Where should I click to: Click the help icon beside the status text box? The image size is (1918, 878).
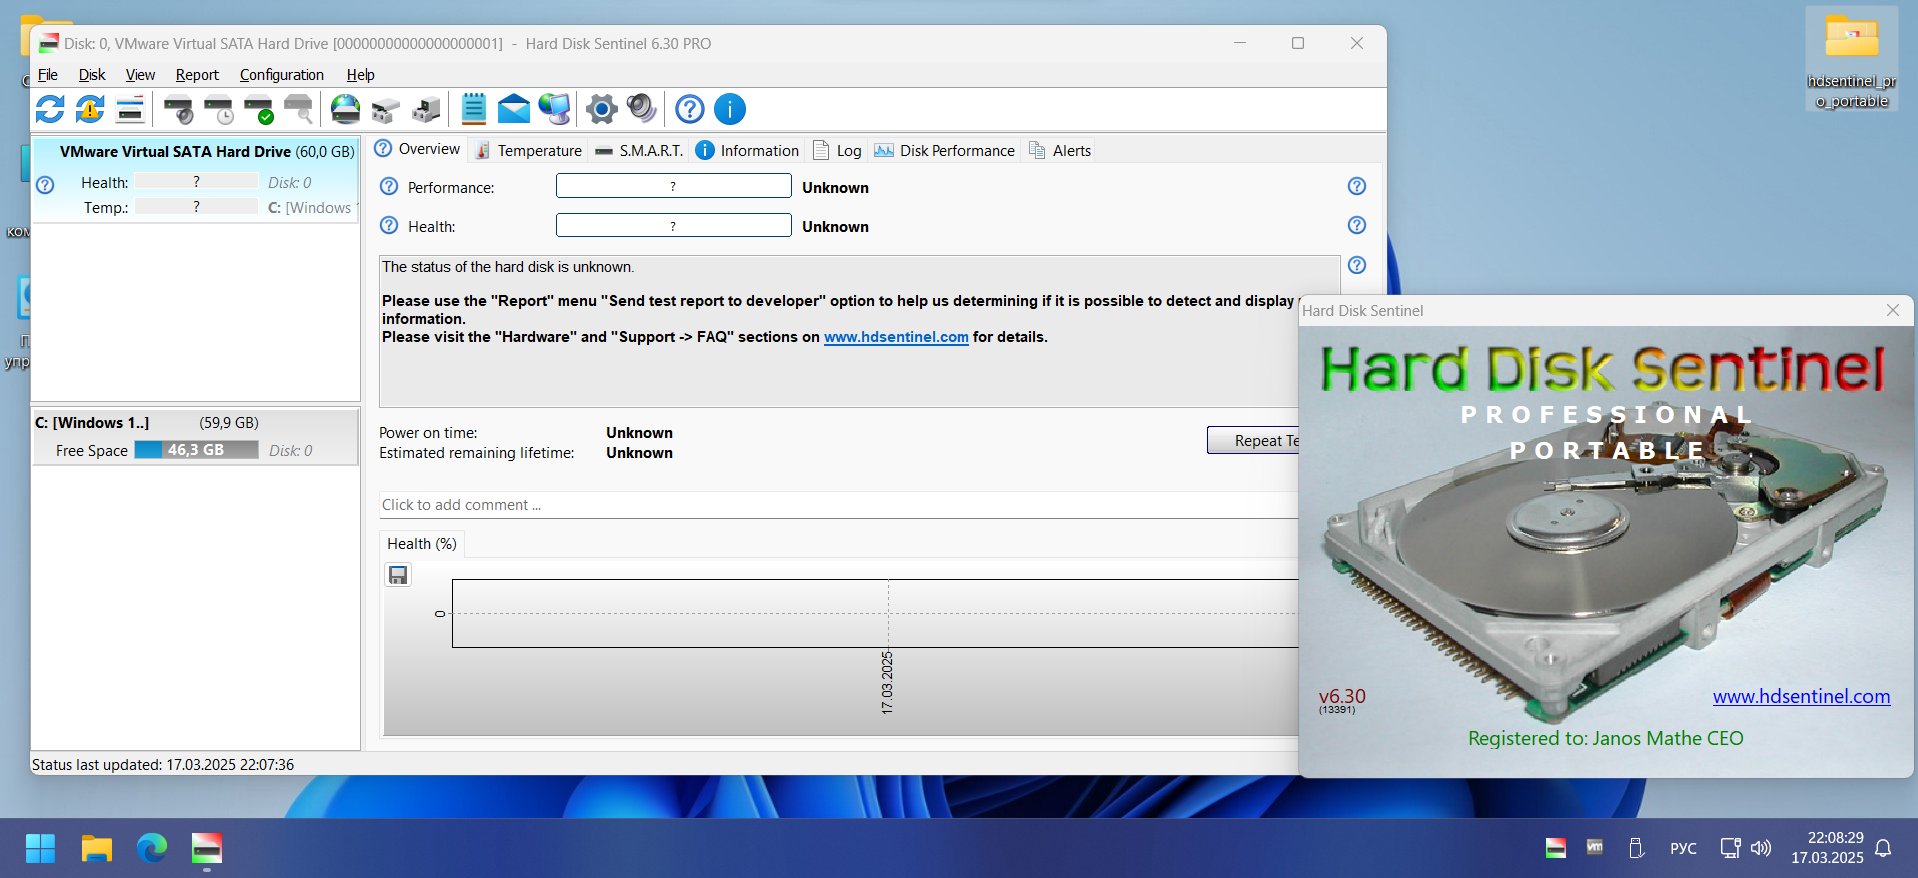[1357, 265]
